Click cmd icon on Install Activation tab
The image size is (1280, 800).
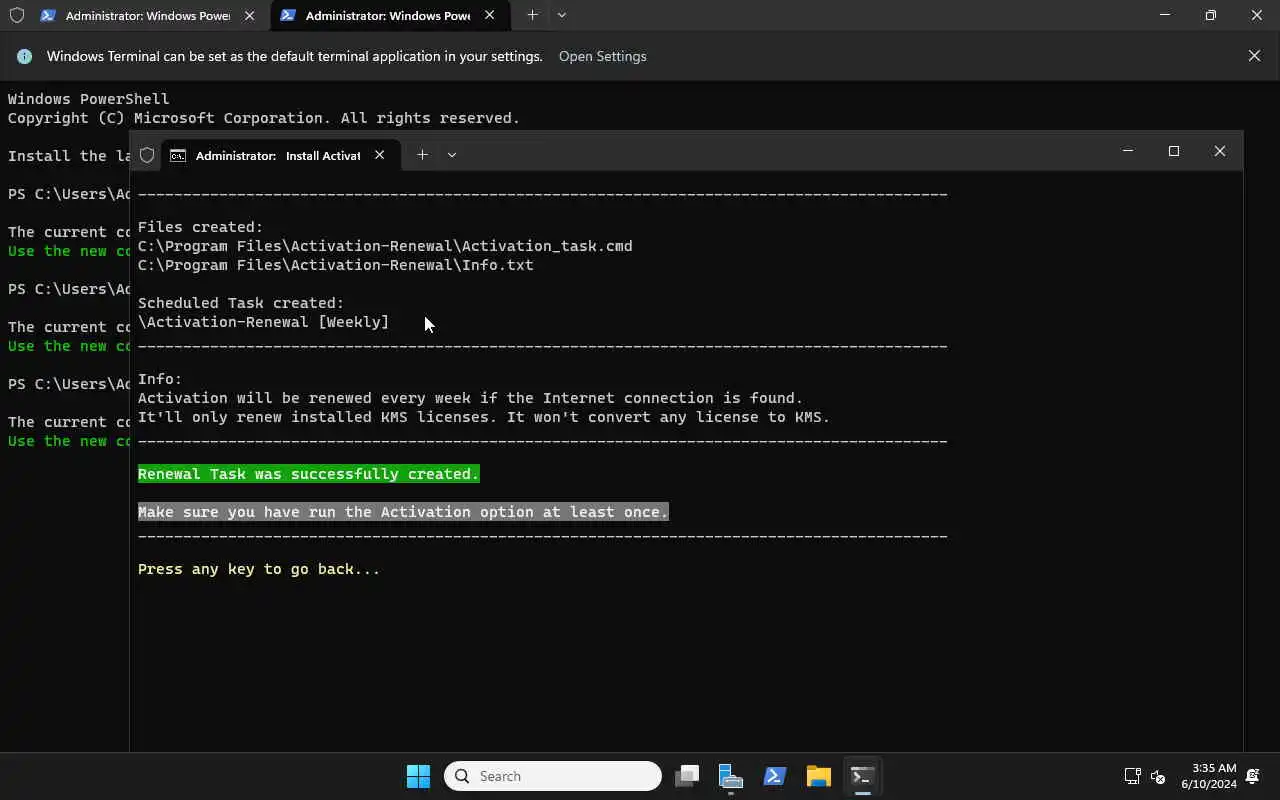tap(178, 155)
